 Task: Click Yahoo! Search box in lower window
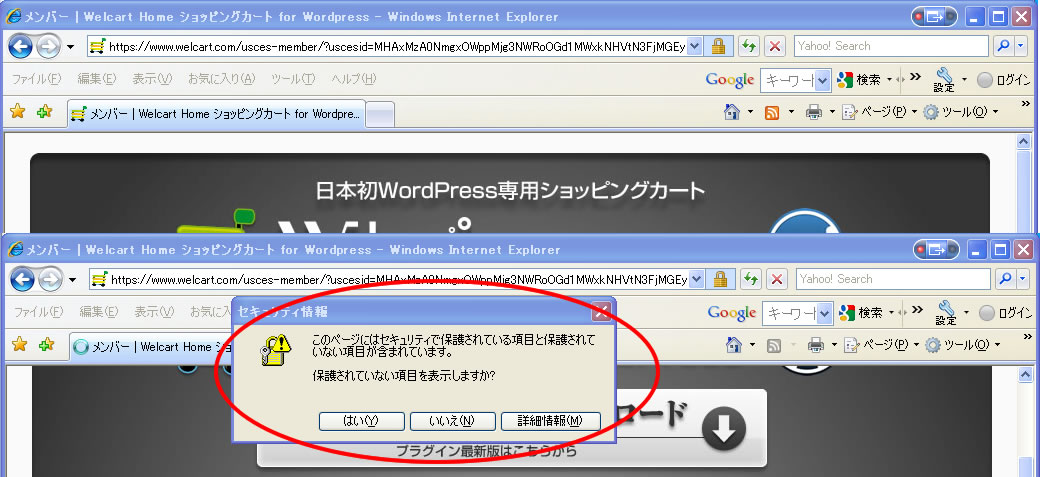click(893, 279)
